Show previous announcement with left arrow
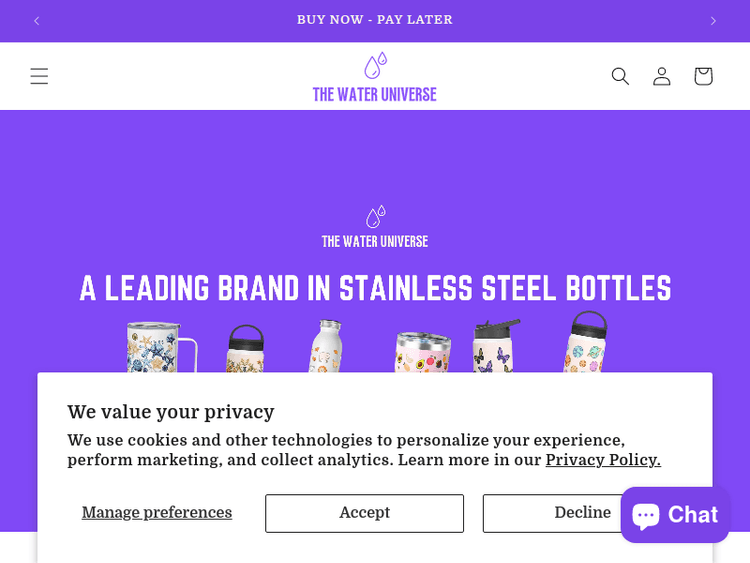Screen dimensions: 750x563 point(37,21)
